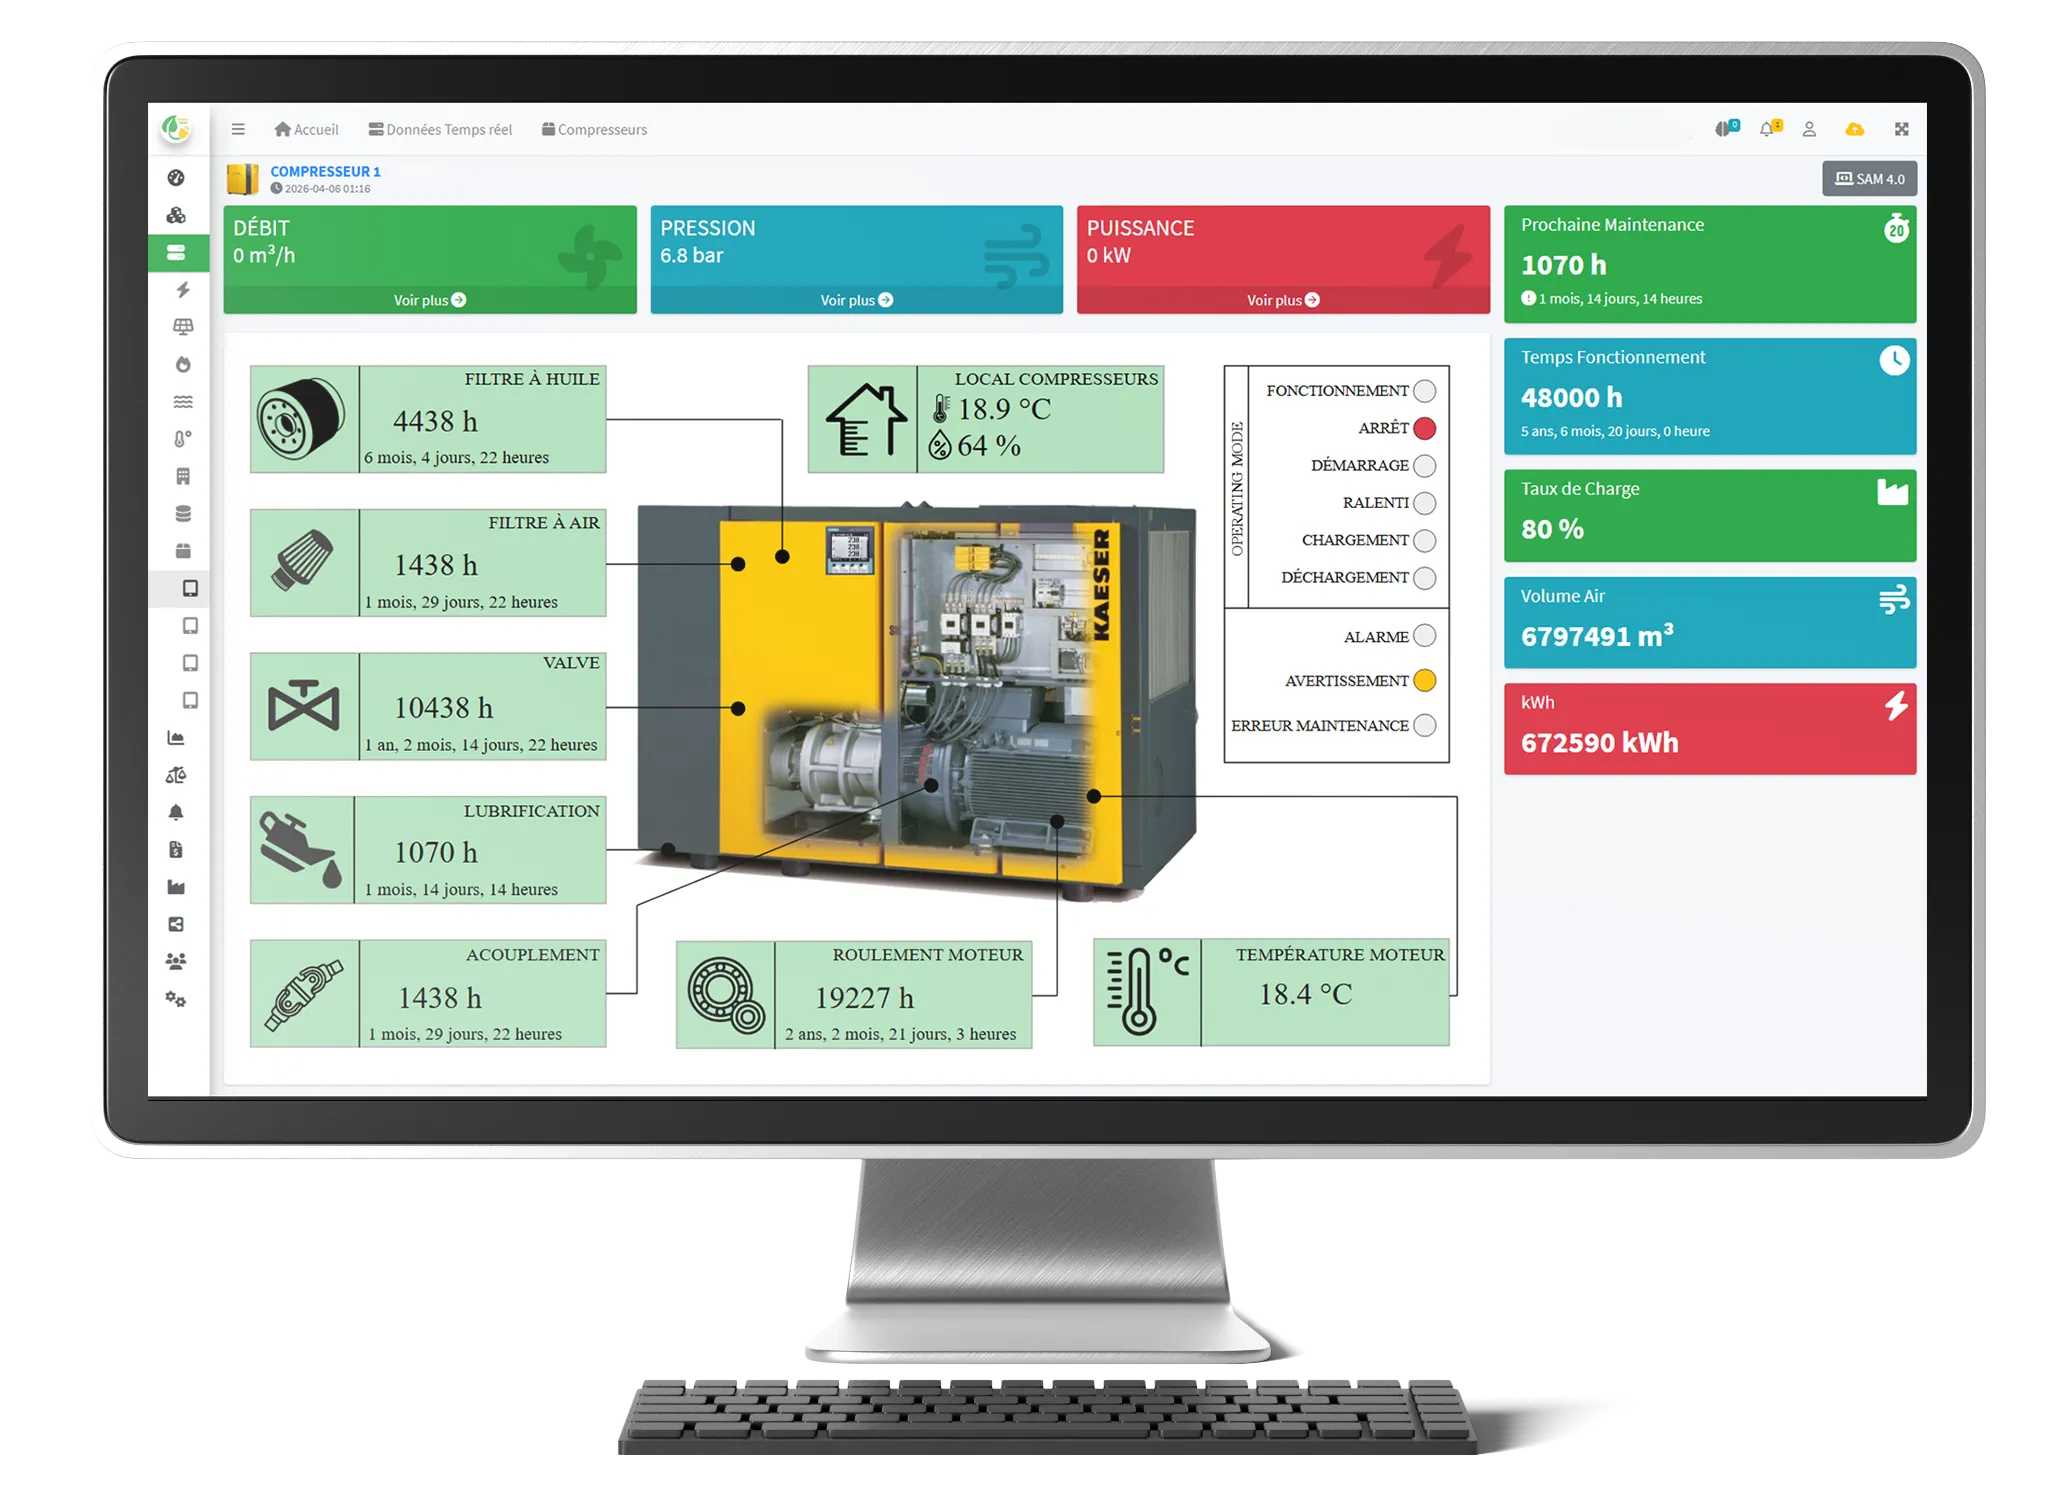
Task: Click the Taux de Charge 80 % value
Action: tap(1552, 529)
